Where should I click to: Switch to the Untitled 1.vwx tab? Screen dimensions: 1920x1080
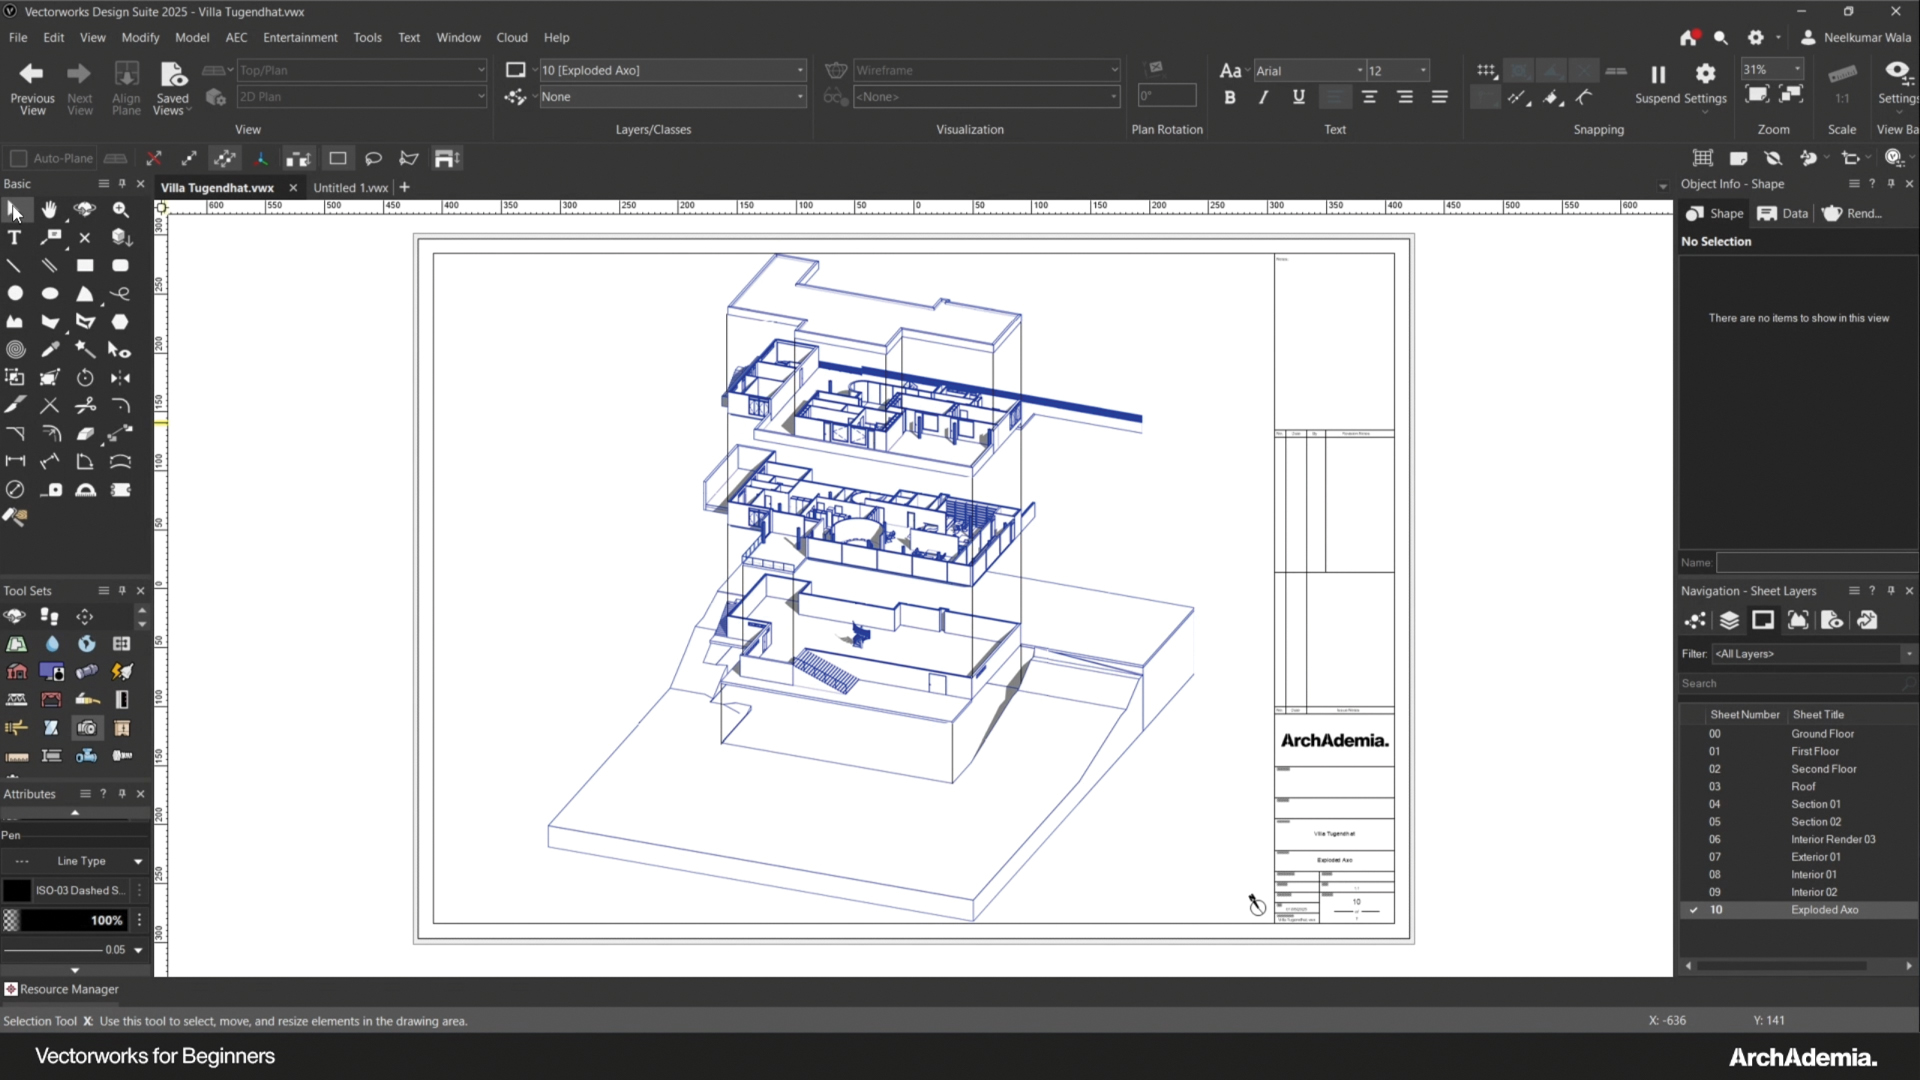coord(350,188)
